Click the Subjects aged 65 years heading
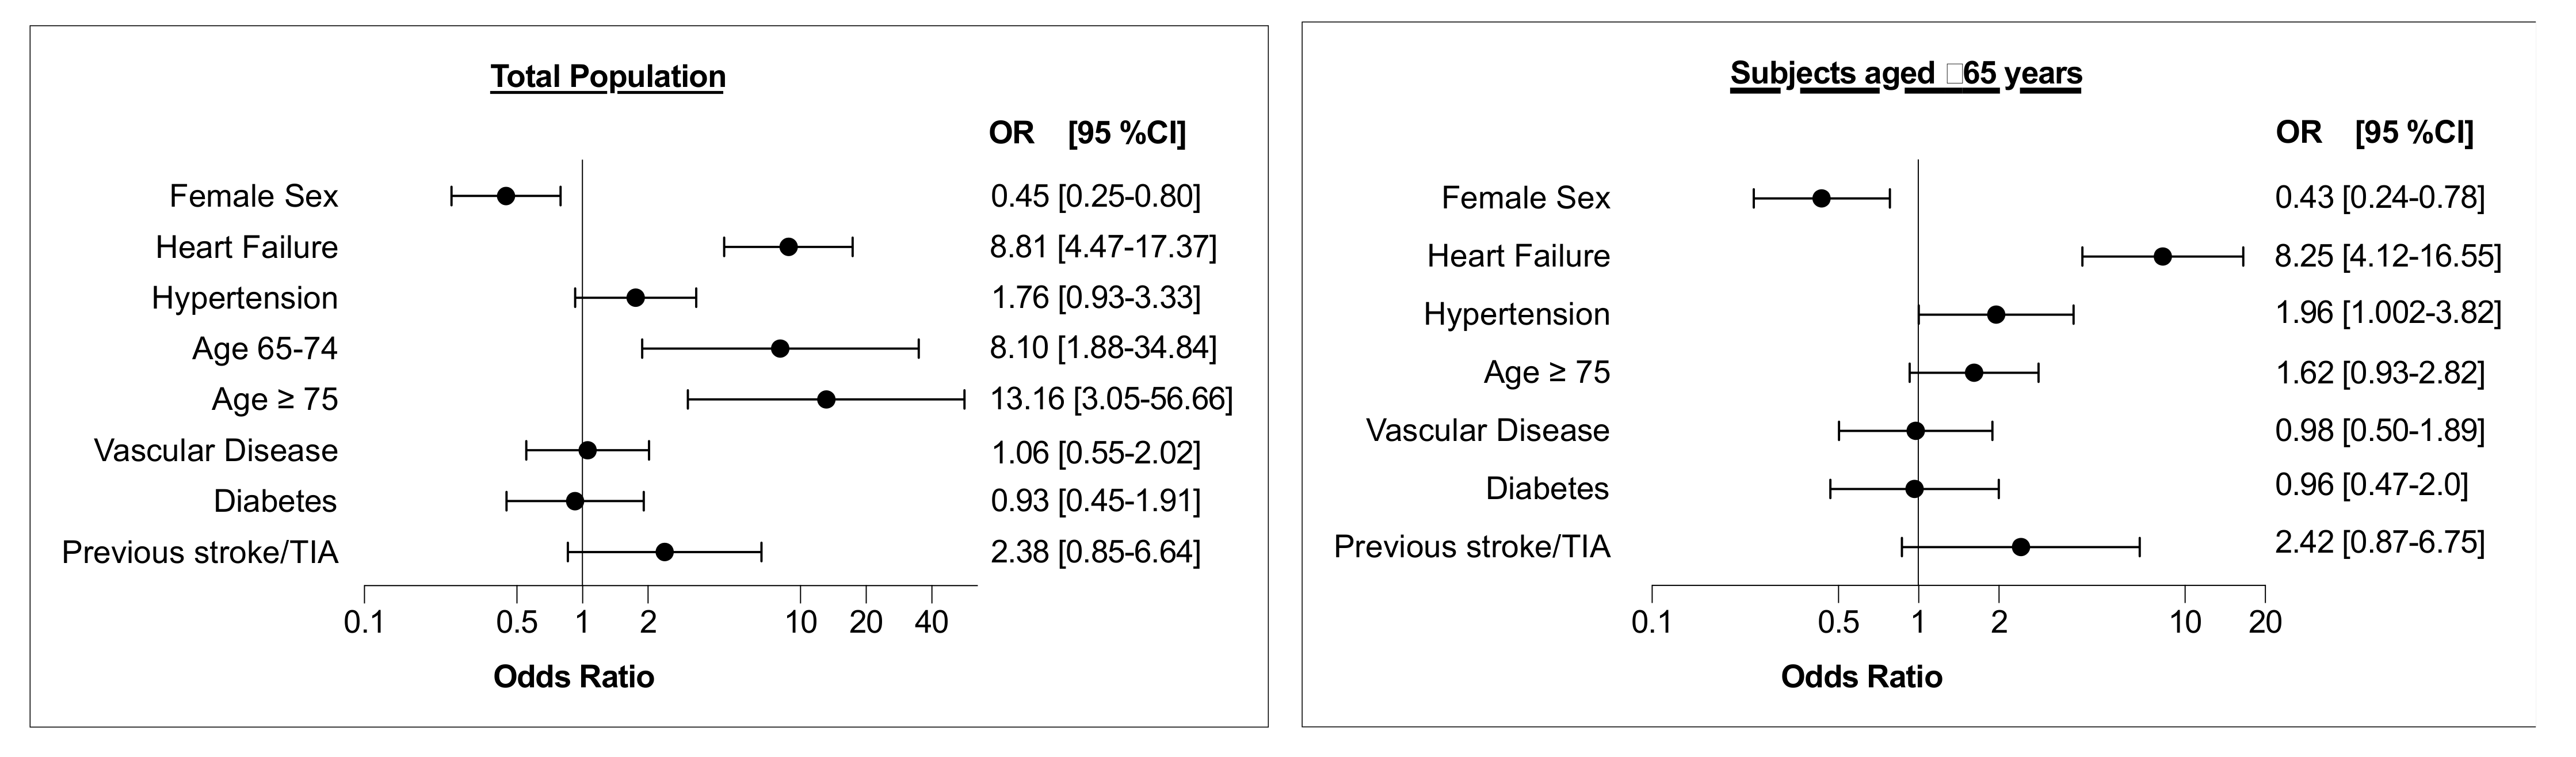Screen dimensions: 2576x757 coord(1906,74)
